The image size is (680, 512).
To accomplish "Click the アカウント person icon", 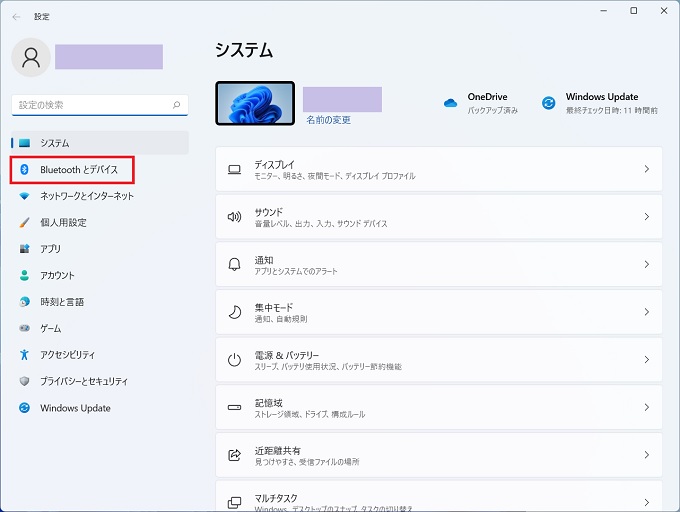I will coord(24,275).
